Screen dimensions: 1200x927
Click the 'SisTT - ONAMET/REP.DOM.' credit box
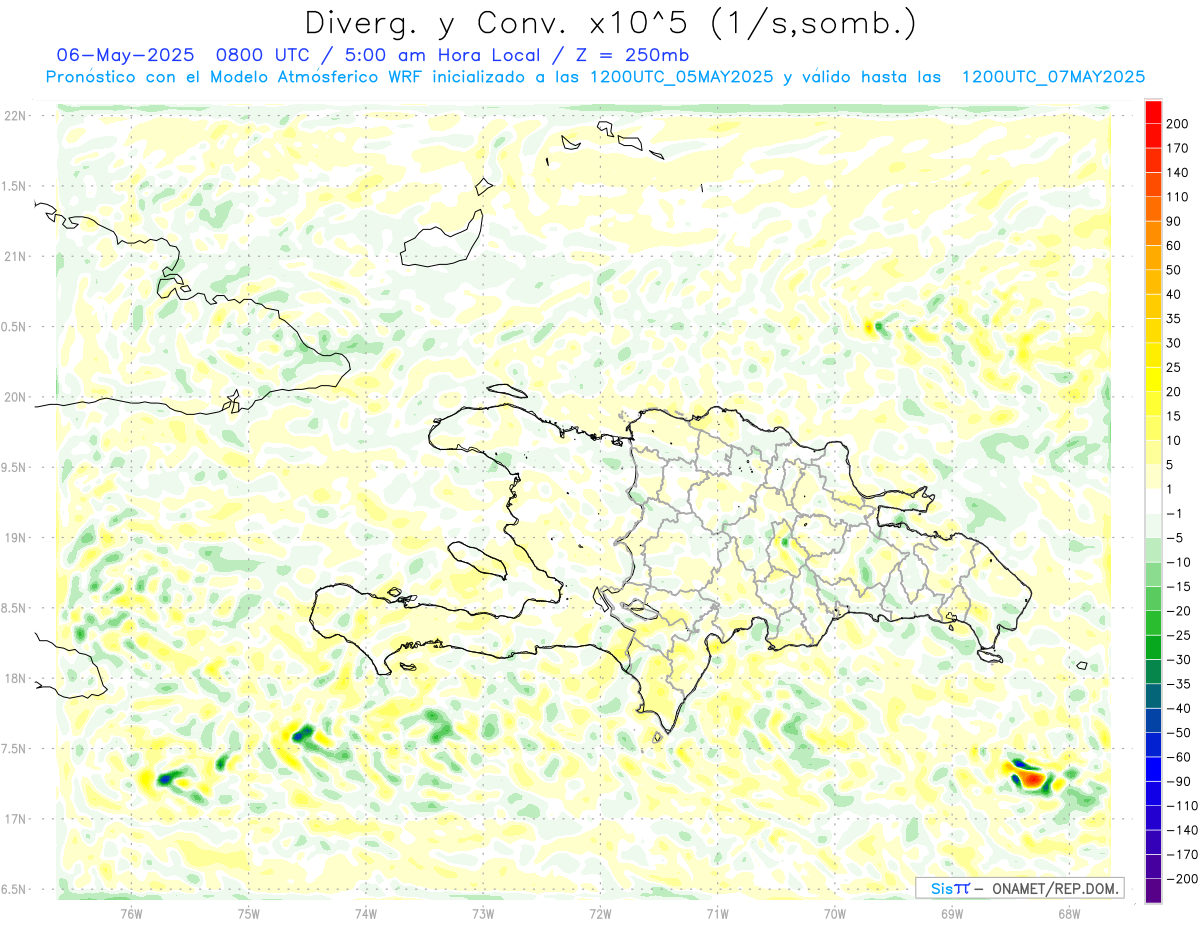[x=1020, y=888]
